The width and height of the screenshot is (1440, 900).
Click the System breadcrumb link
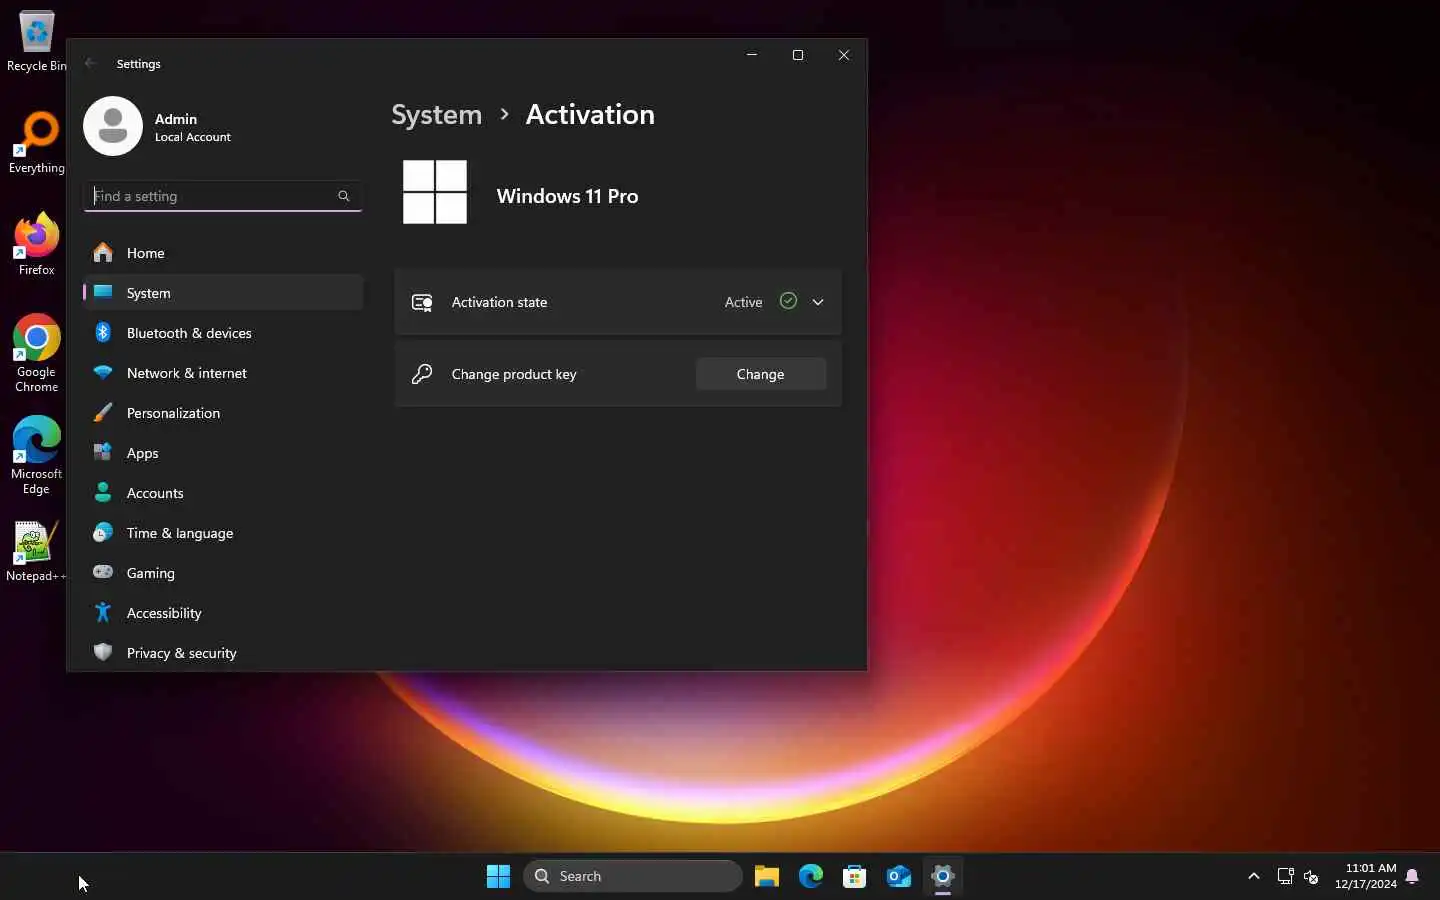(436, 115)
